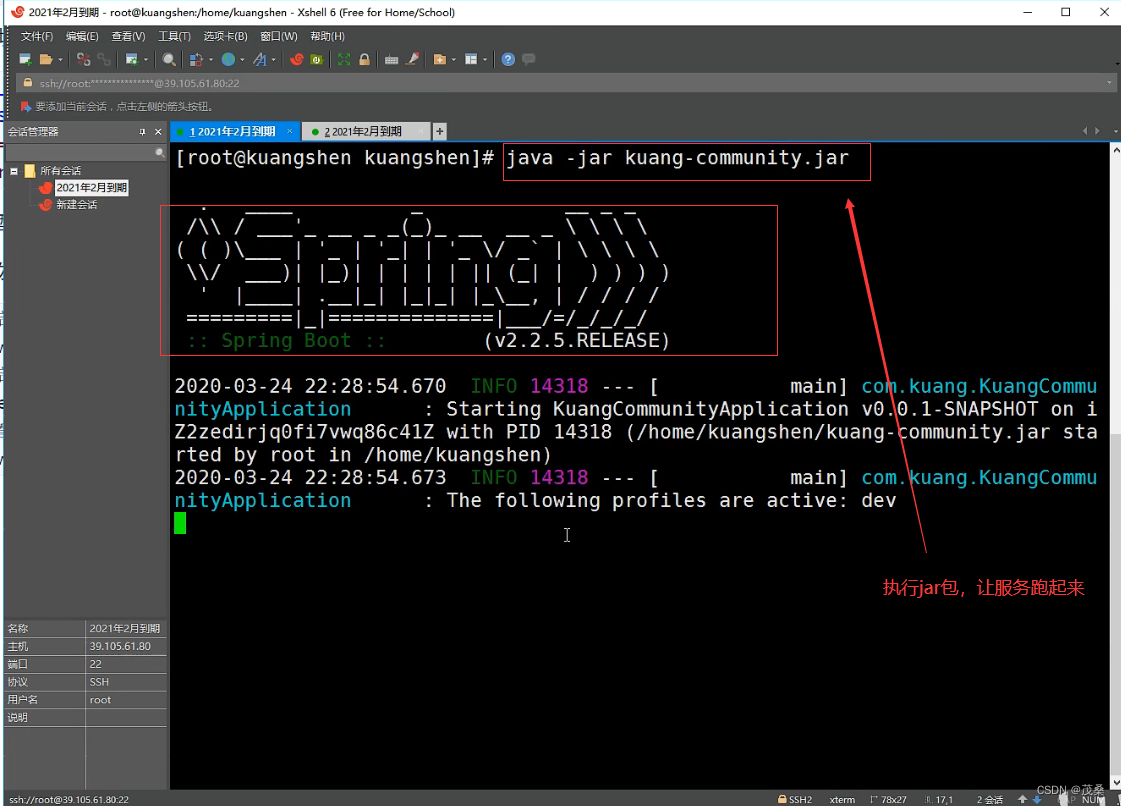Screen dimensions: 1121x806
Task: Open the 窗口(W) menu
Action: [x=279, y=36]
